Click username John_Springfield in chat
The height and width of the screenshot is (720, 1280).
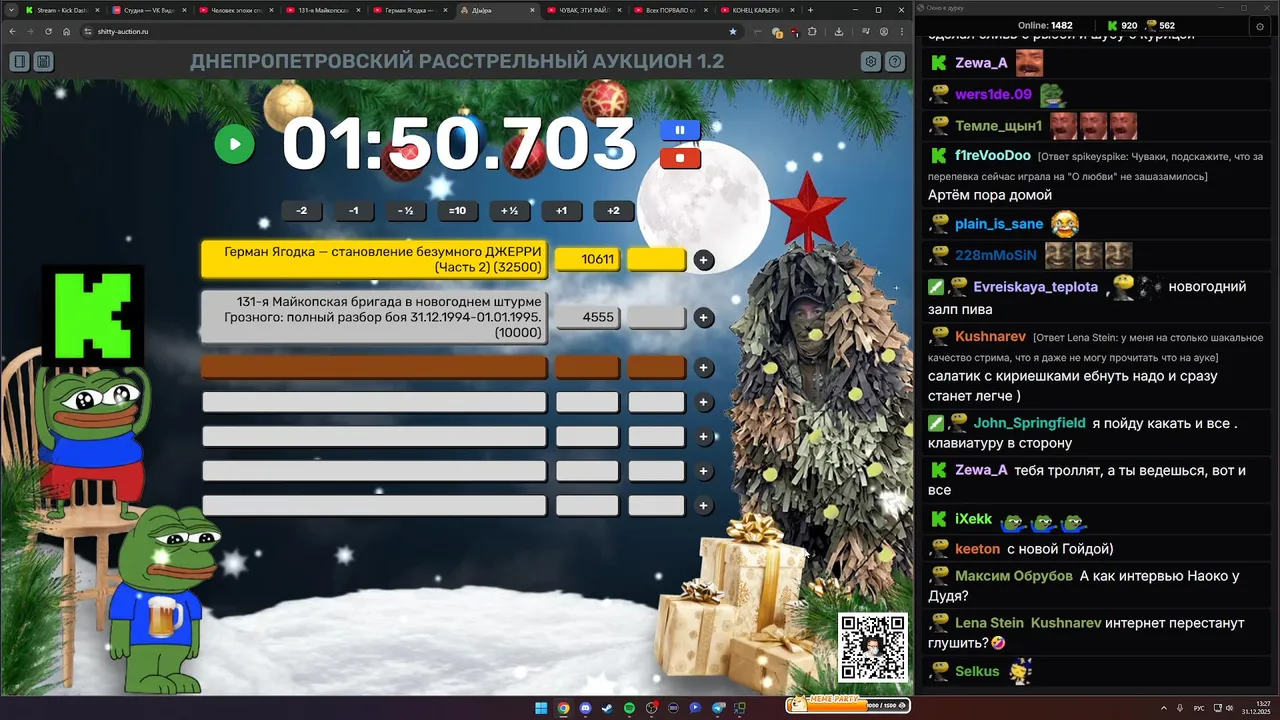pyautogui.click(x=1030, y=423)
